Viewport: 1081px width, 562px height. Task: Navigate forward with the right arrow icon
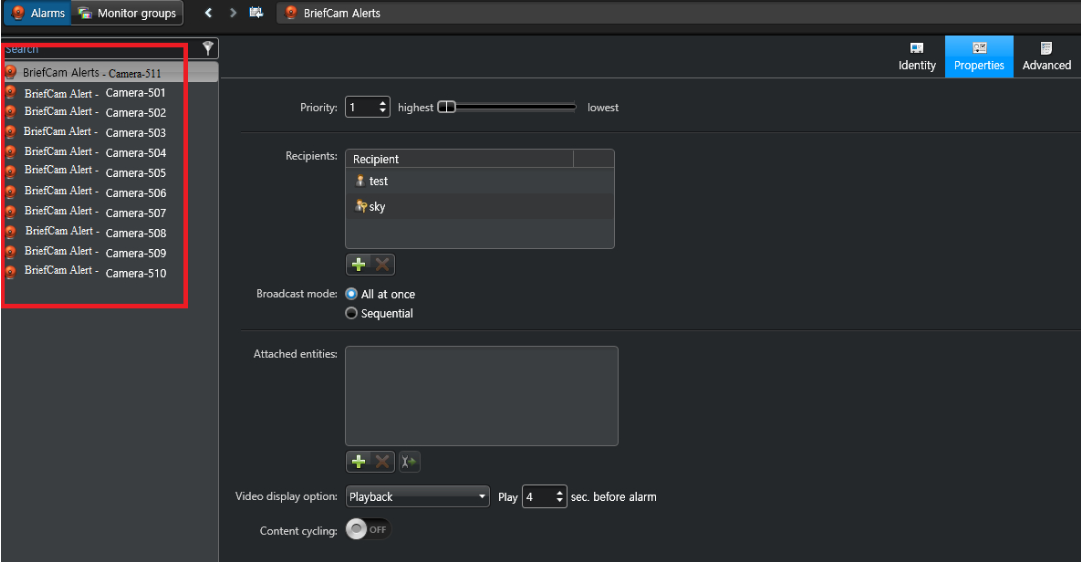pos(233,12)
